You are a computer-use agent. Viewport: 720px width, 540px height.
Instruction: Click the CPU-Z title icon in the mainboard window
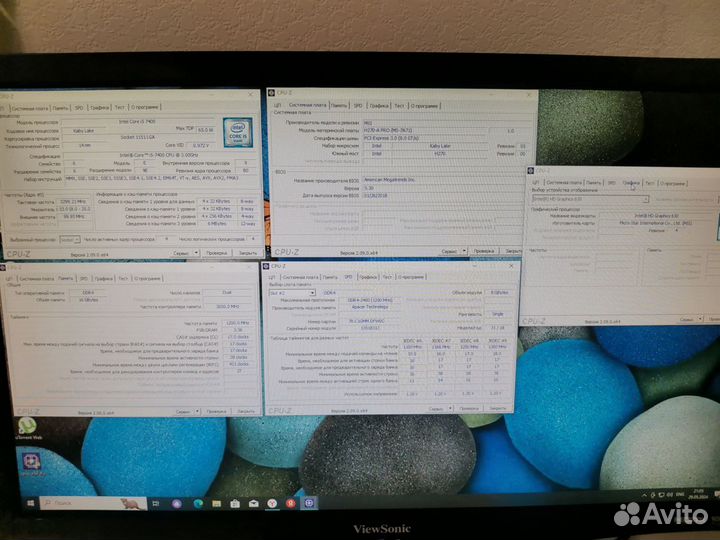(271, 93)
